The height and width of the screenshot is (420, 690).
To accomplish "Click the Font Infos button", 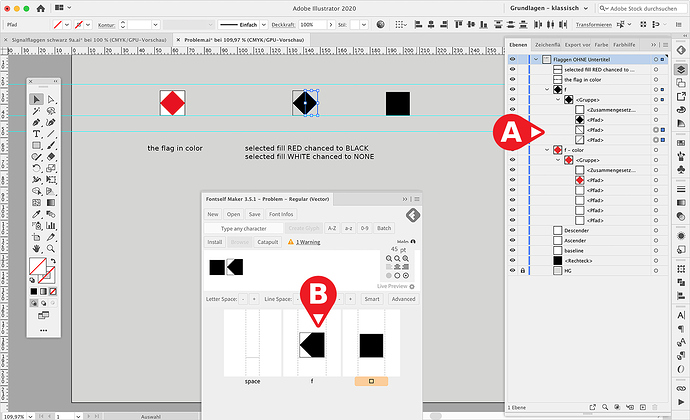I will [x=281, y=214].
